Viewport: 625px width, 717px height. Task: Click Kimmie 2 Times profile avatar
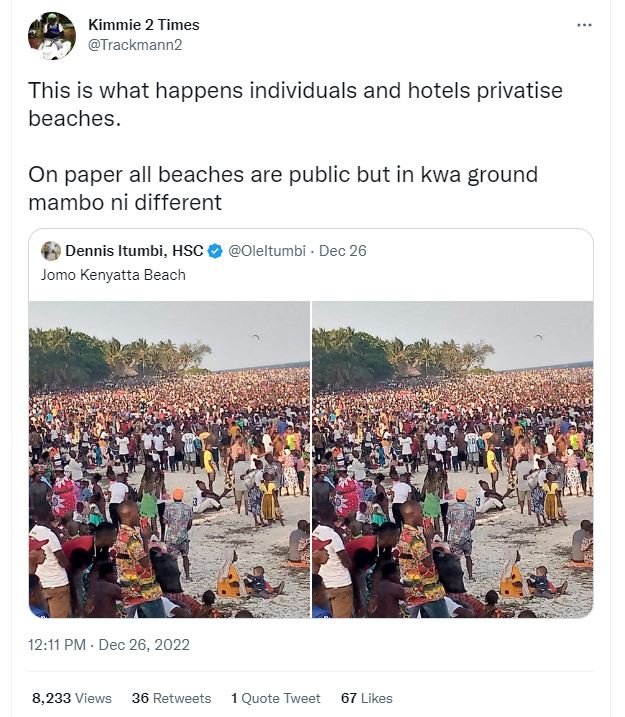coord(52,35)
